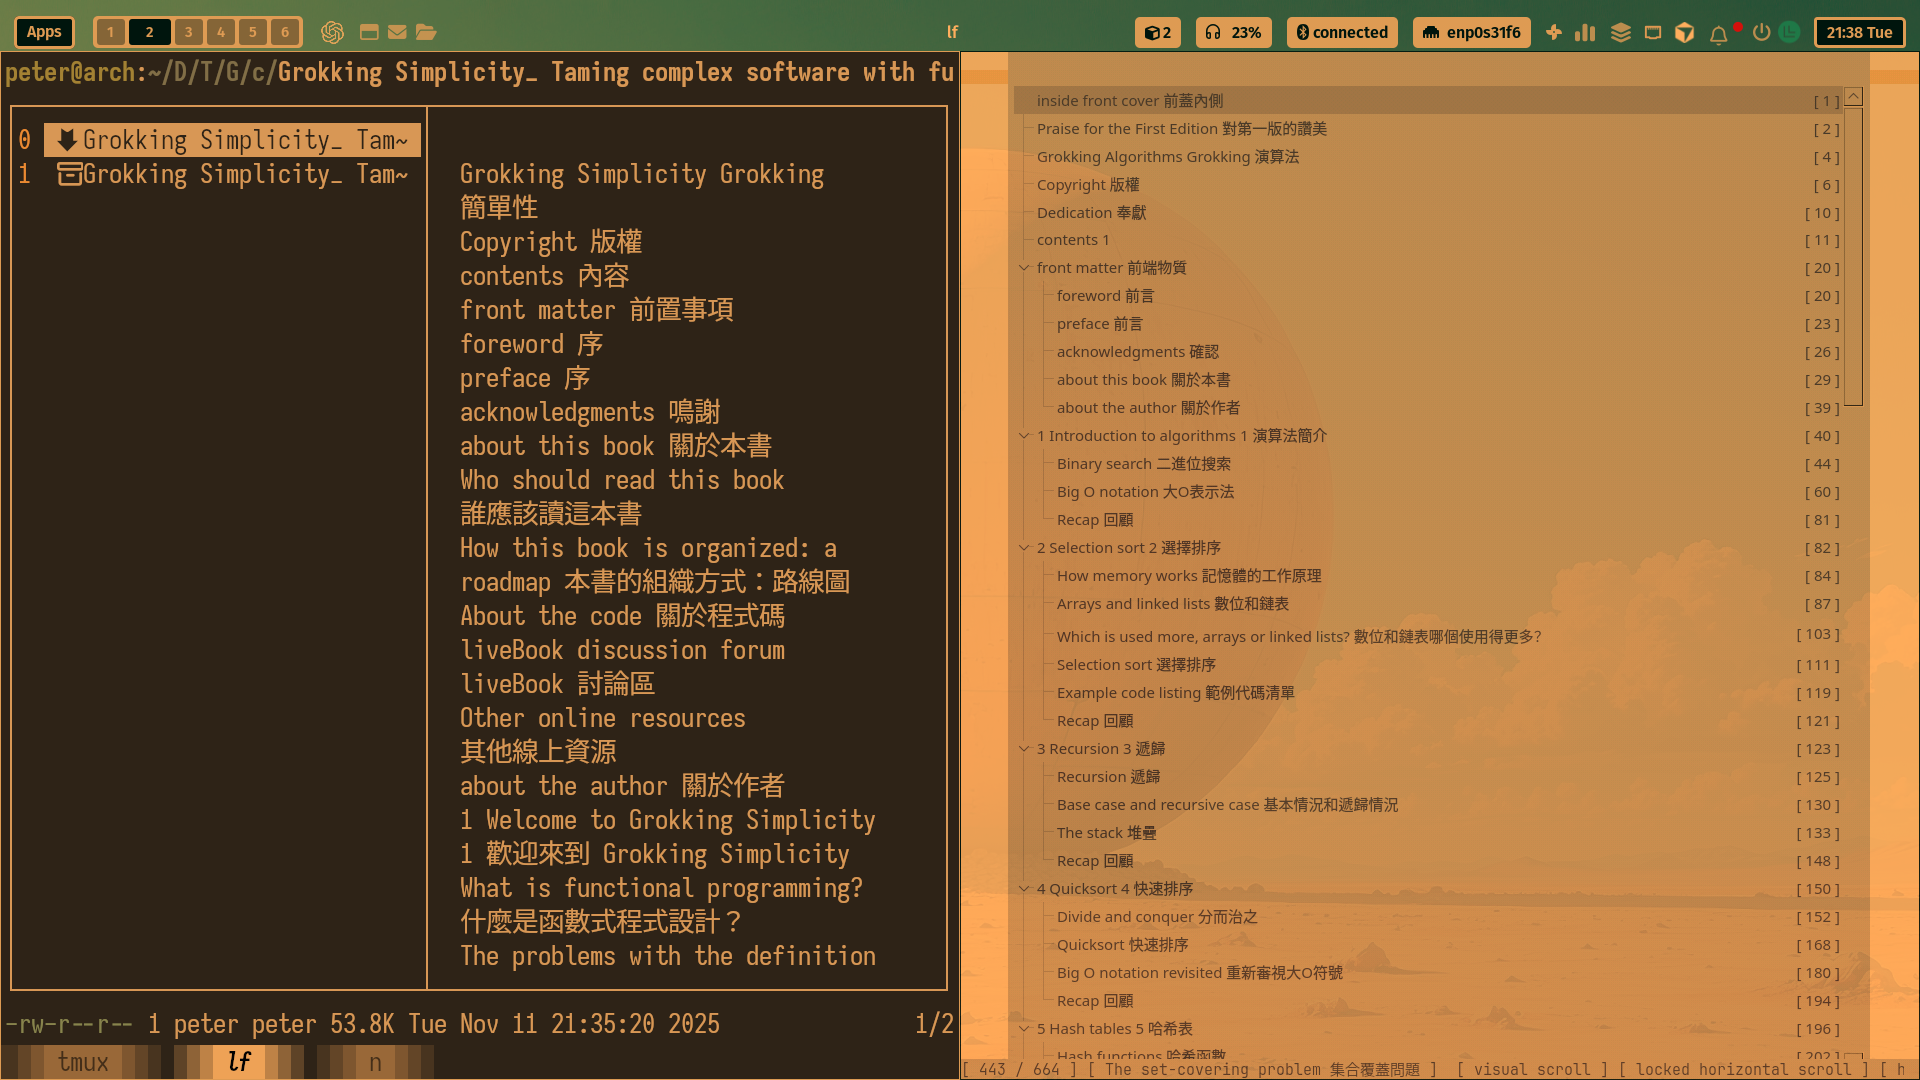Toggle the Bluetooth connected indicator
Viewport: 1920px width, 1080px height.
(x=1342, y=32)
